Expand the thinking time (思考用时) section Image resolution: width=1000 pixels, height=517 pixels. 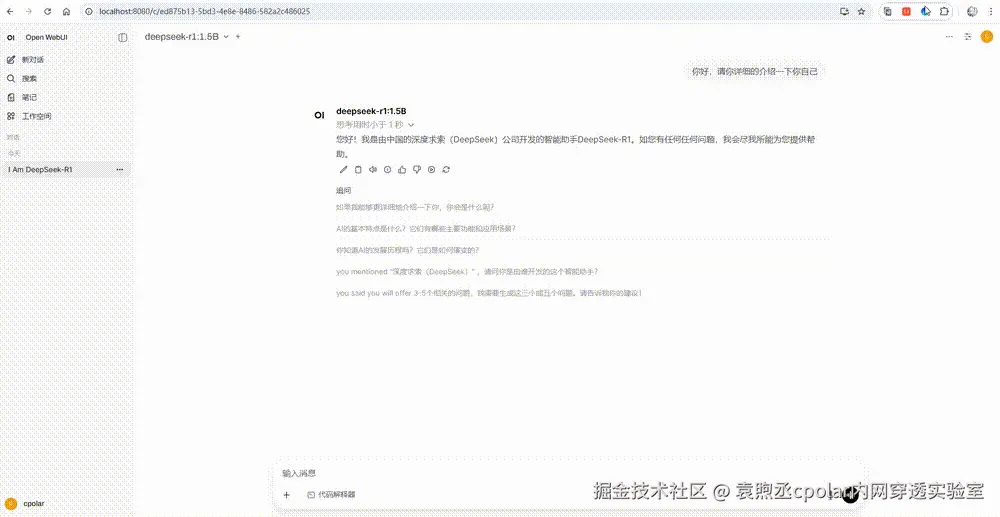375,125
